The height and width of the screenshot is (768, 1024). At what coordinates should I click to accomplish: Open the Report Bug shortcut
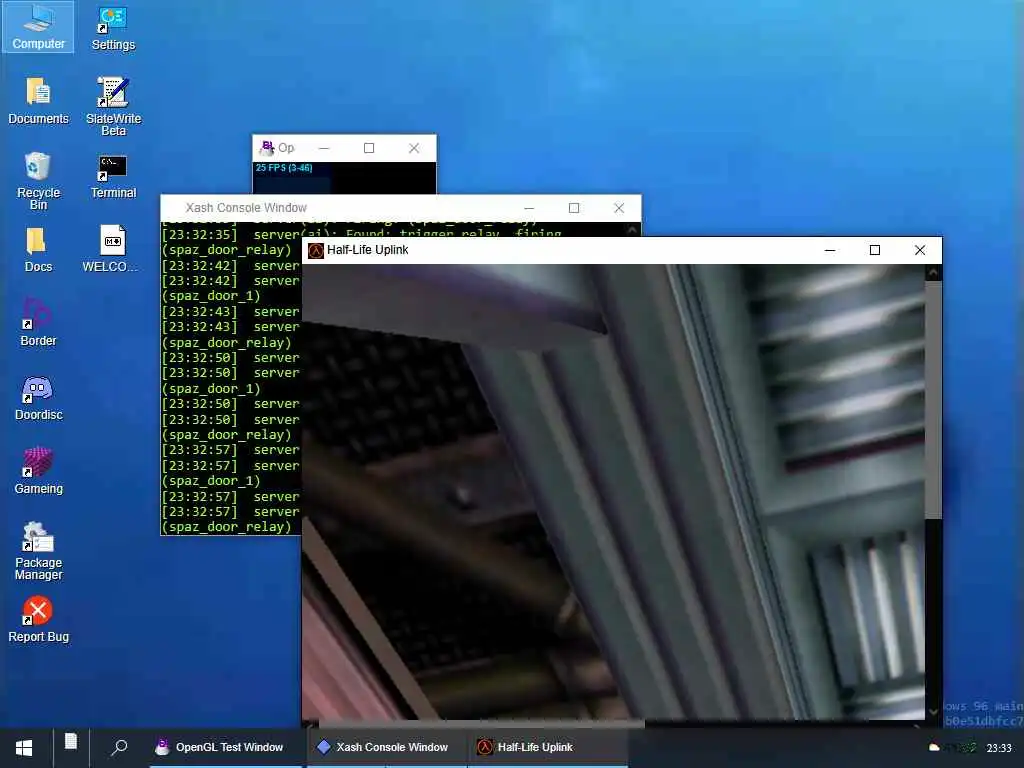38,619
